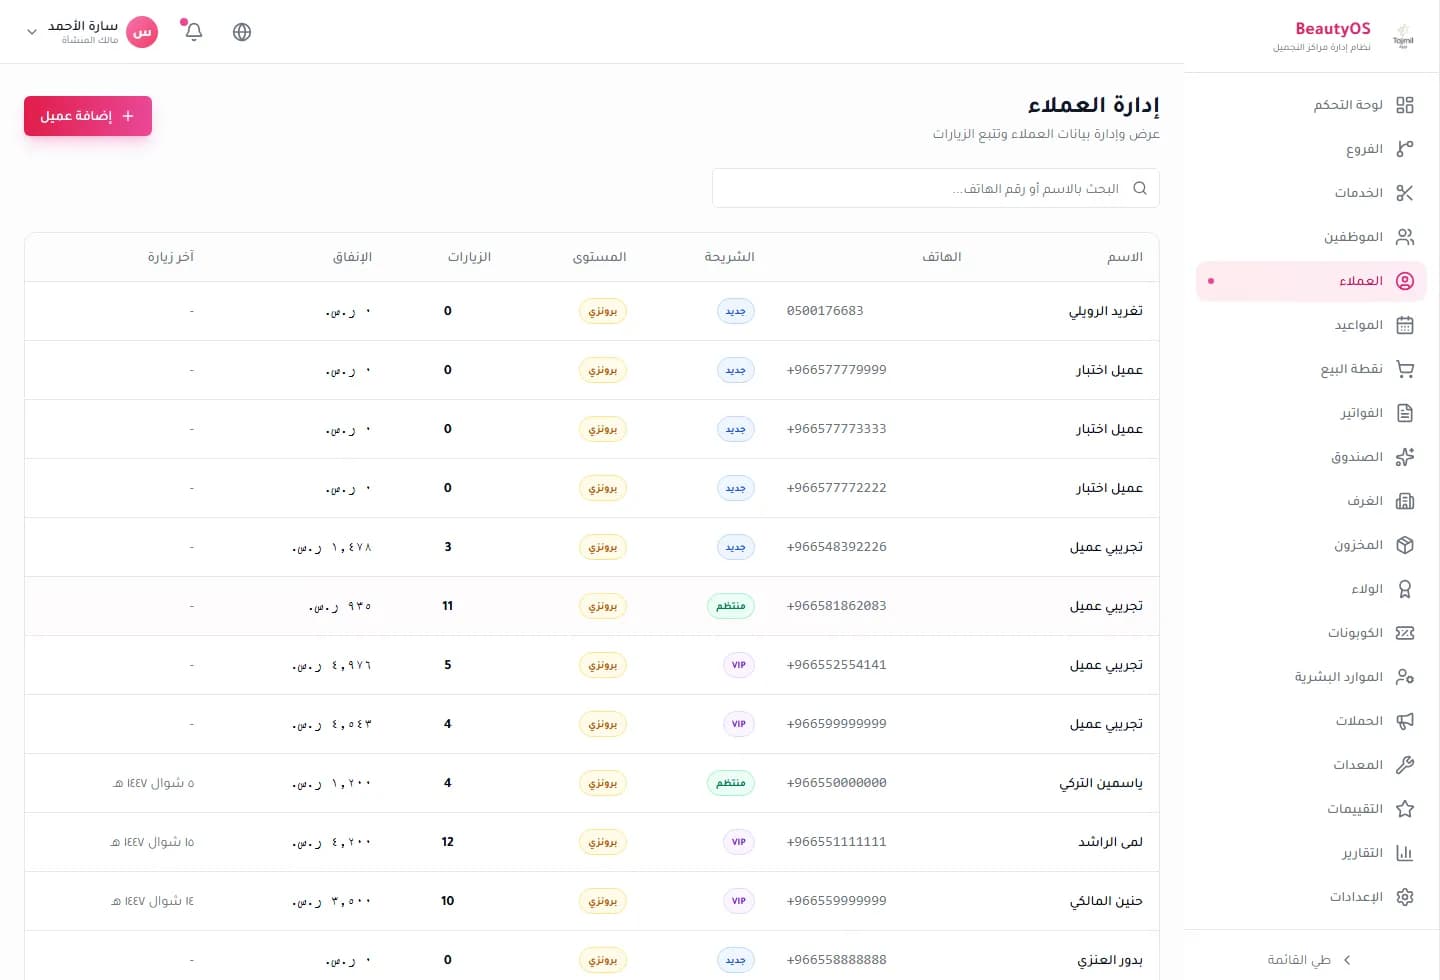The width and height of the screenshot is (1440, 980).
Task: Click the VIP badge for حنين المالكي
Action: tap(738, 901)
